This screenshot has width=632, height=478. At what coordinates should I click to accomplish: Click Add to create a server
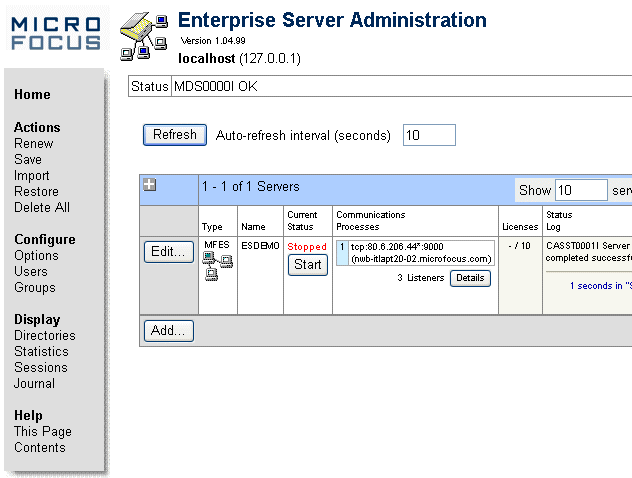169,331
